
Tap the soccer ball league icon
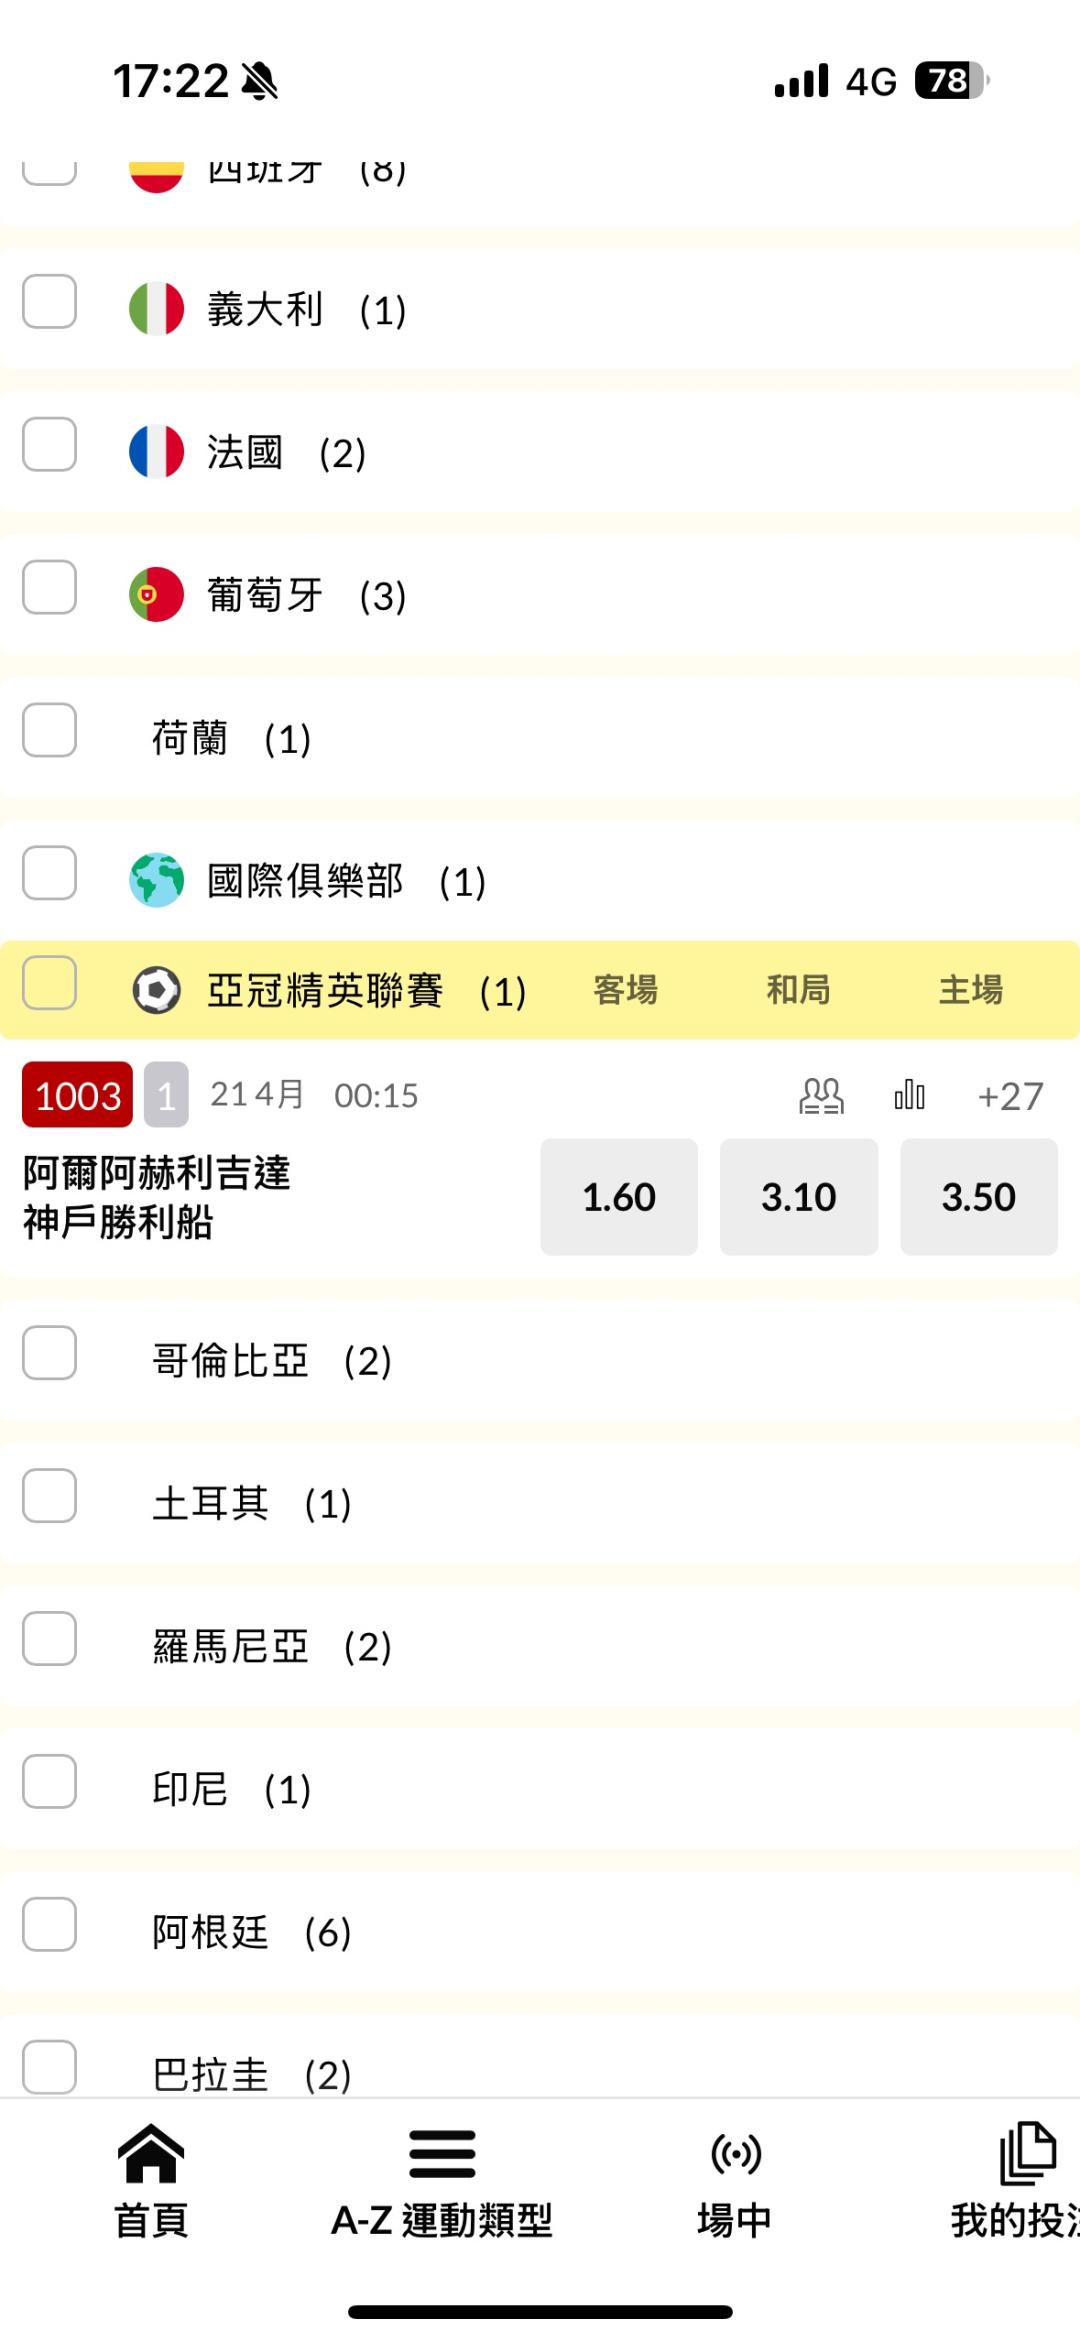(157, 990)
